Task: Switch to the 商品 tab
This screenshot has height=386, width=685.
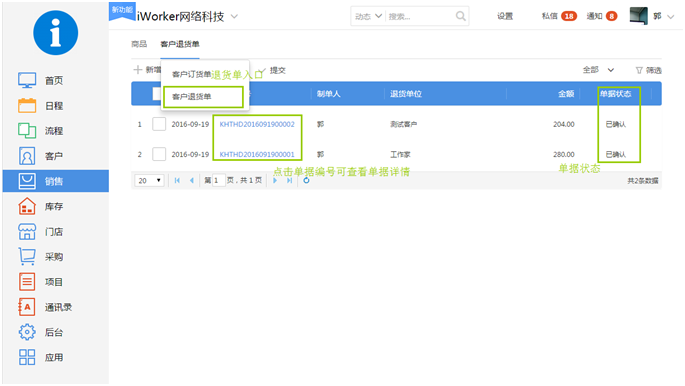Action: (x=139, y=44)
